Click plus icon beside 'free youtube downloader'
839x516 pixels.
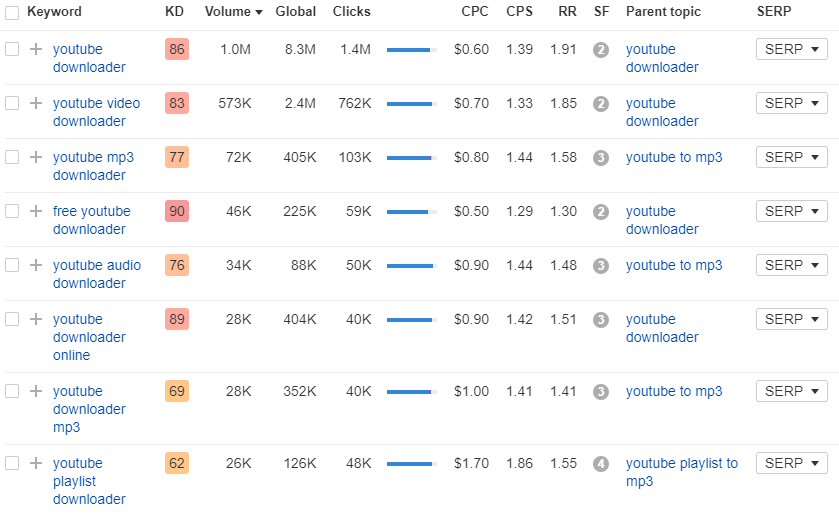pyautogui.click(x=36, y=211)
